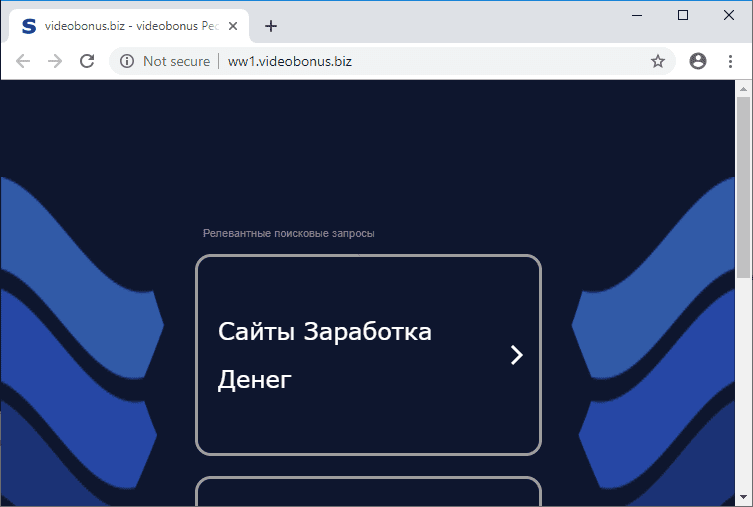
Task: Click the scrollbar up arrow
Action: click(743, 89)
